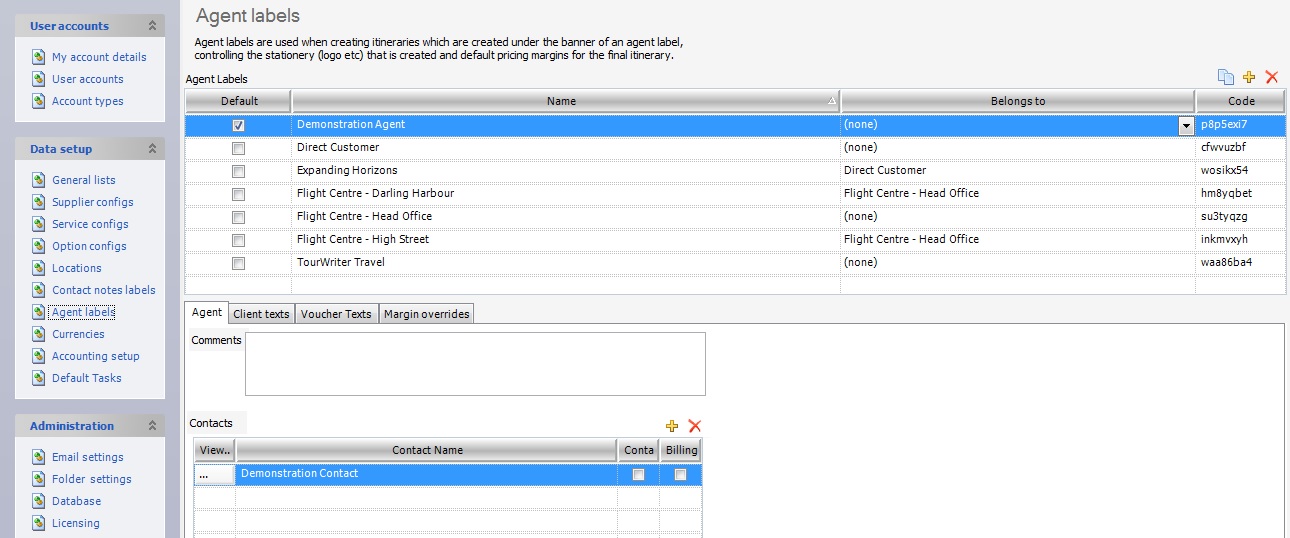Go to My account details
This screenshot has height=538, width=1290.
tap(99, 57)
